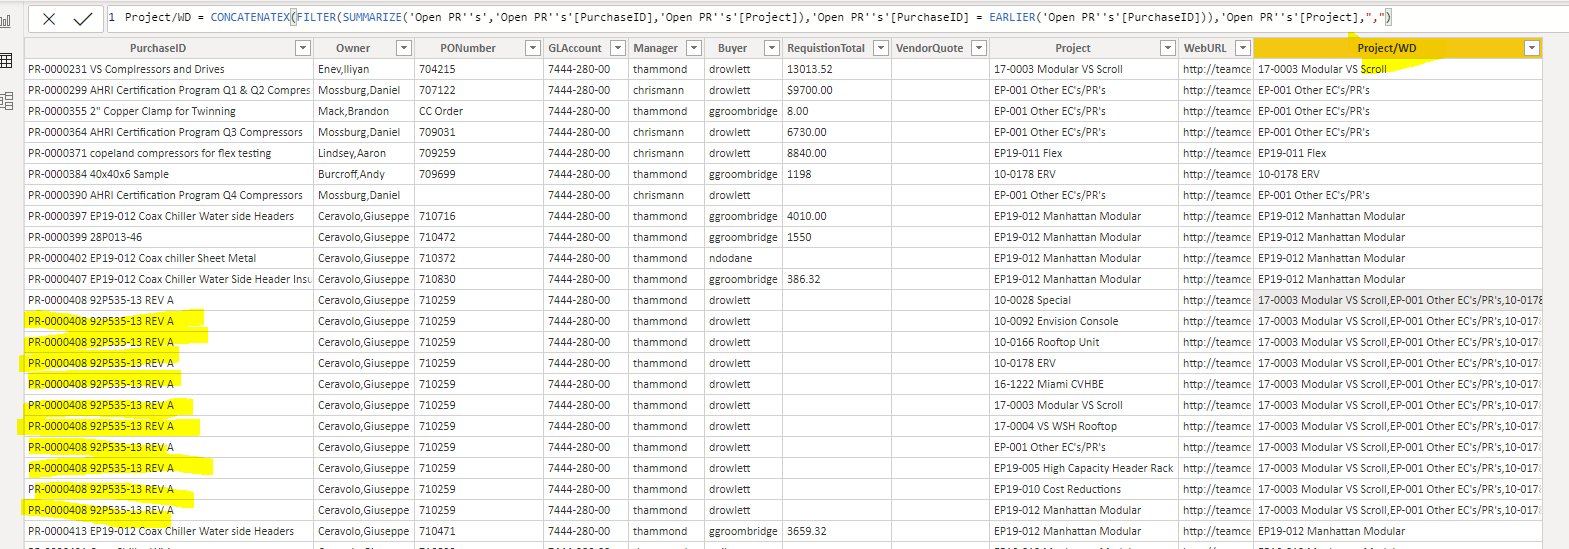Select requisition total cell 13013.52
Screen dimensions: 1569x549
click(x=836, y=69)
